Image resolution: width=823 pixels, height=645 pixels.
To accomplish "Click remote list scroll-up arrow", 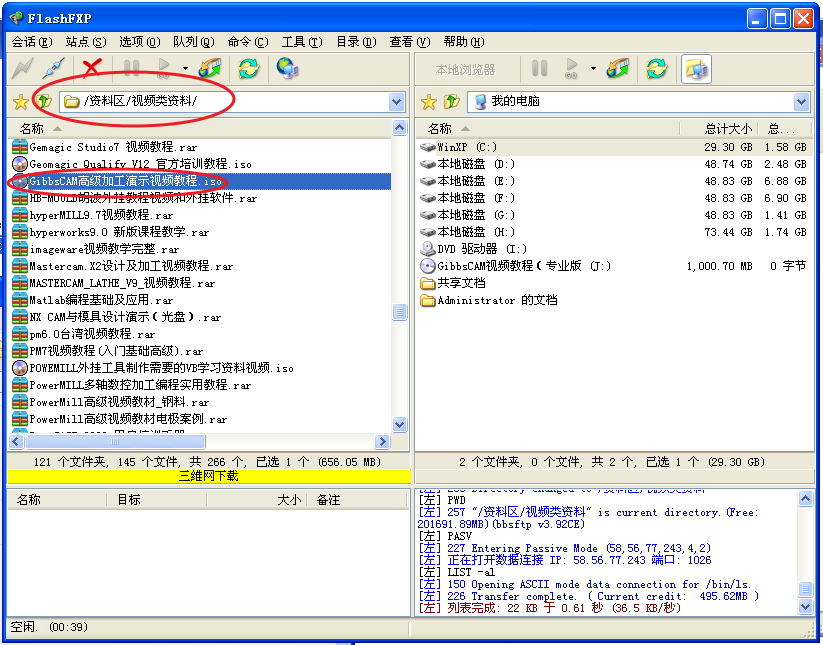I will (x=399, y=128).
